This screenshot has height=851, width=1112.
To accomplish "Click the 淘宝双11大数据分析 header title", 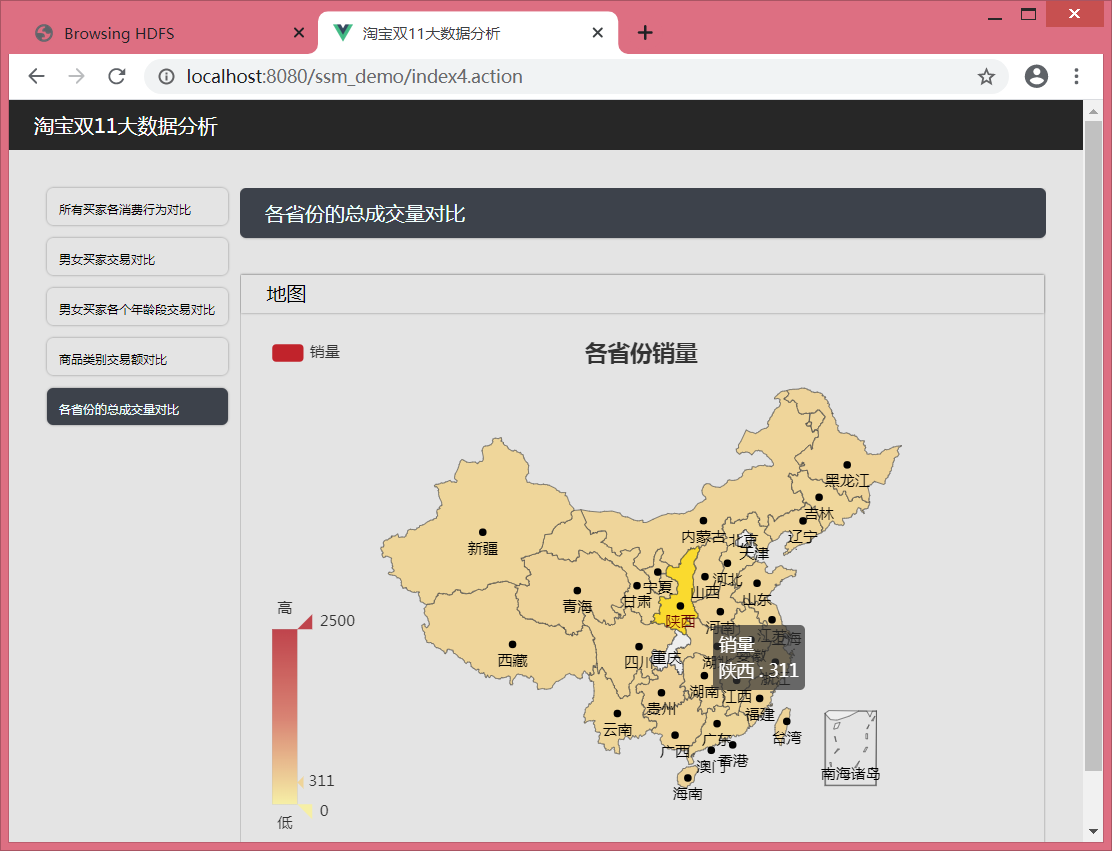I will [x=126, y=126].
